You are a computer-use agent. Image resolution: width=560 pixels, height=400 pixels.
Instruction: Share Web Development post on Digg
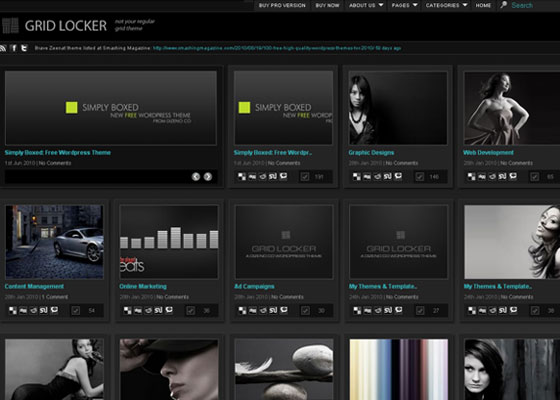[482, 176]
